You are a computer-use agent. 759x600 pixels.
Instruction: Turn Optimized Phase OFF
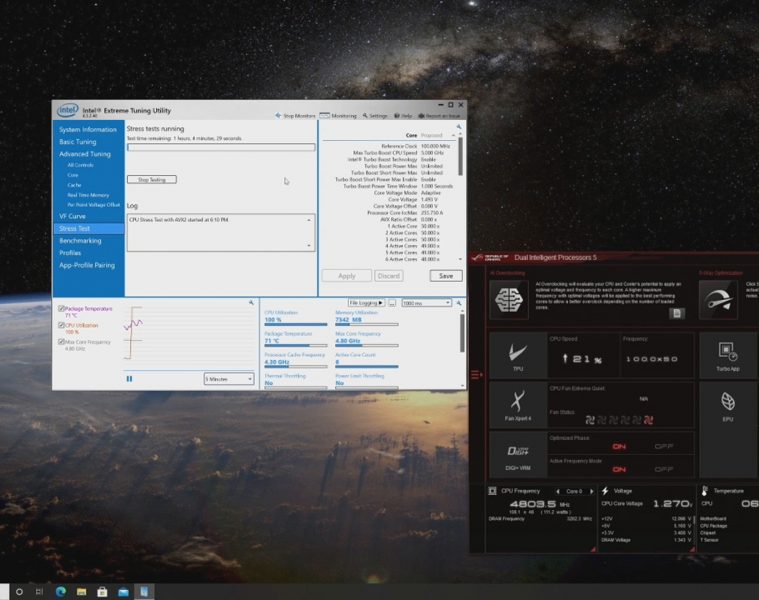664,446
